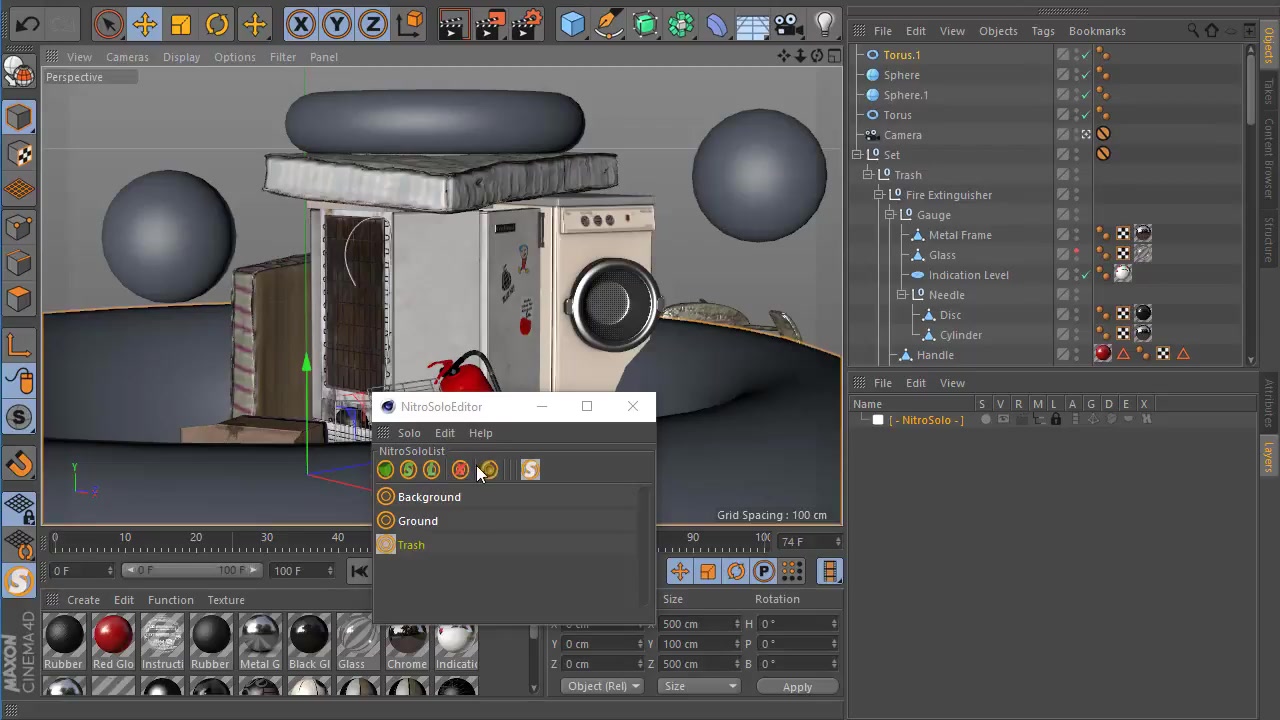Select the Live Selection tool

click(x=108, y=24)
